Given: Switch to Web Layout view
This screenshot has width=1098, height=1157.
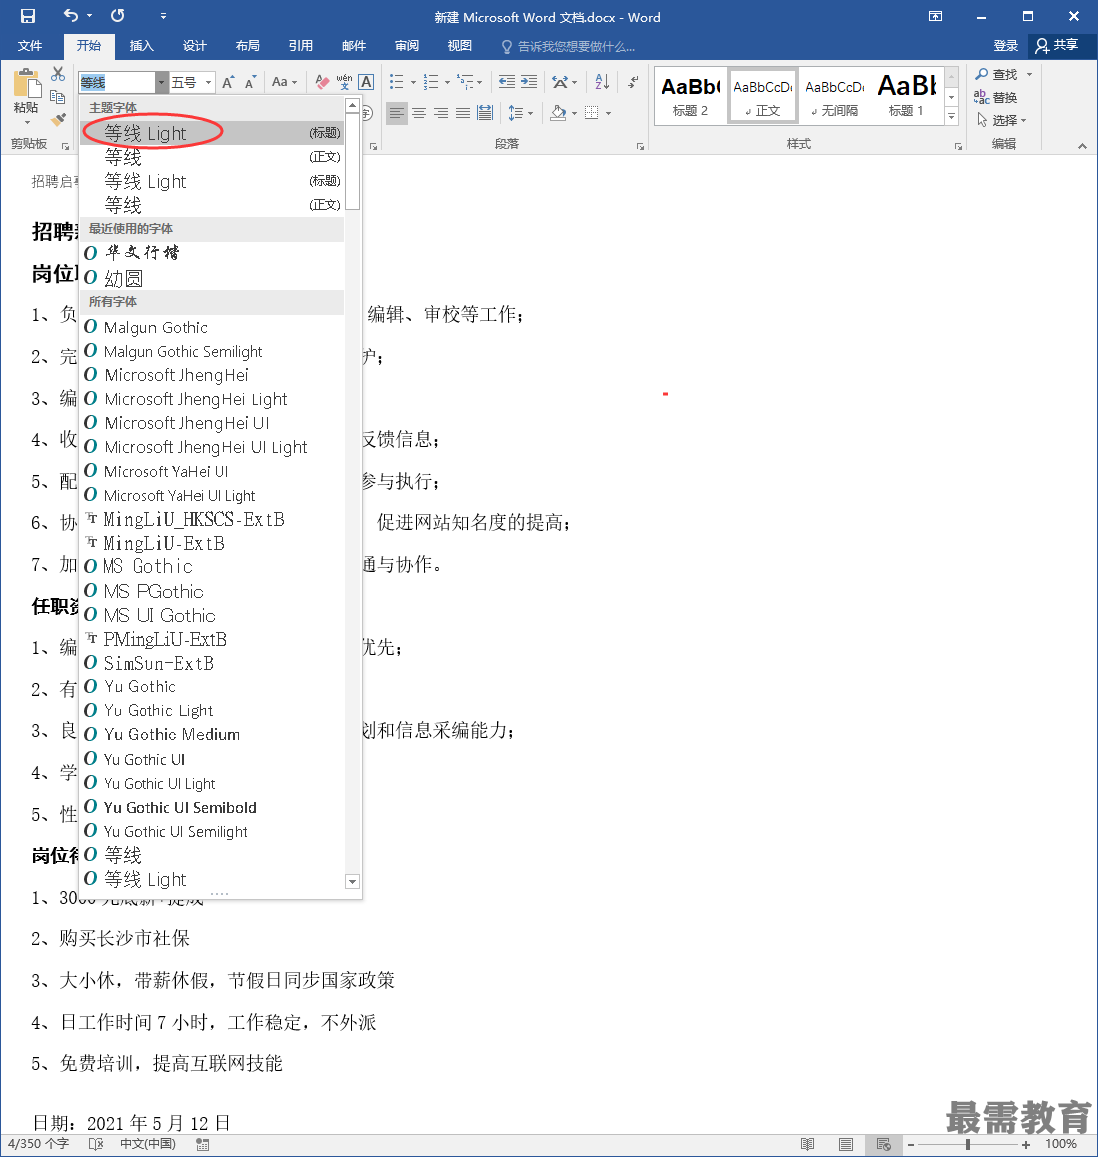Looking at the screenshot, I should coord(884,1144).
